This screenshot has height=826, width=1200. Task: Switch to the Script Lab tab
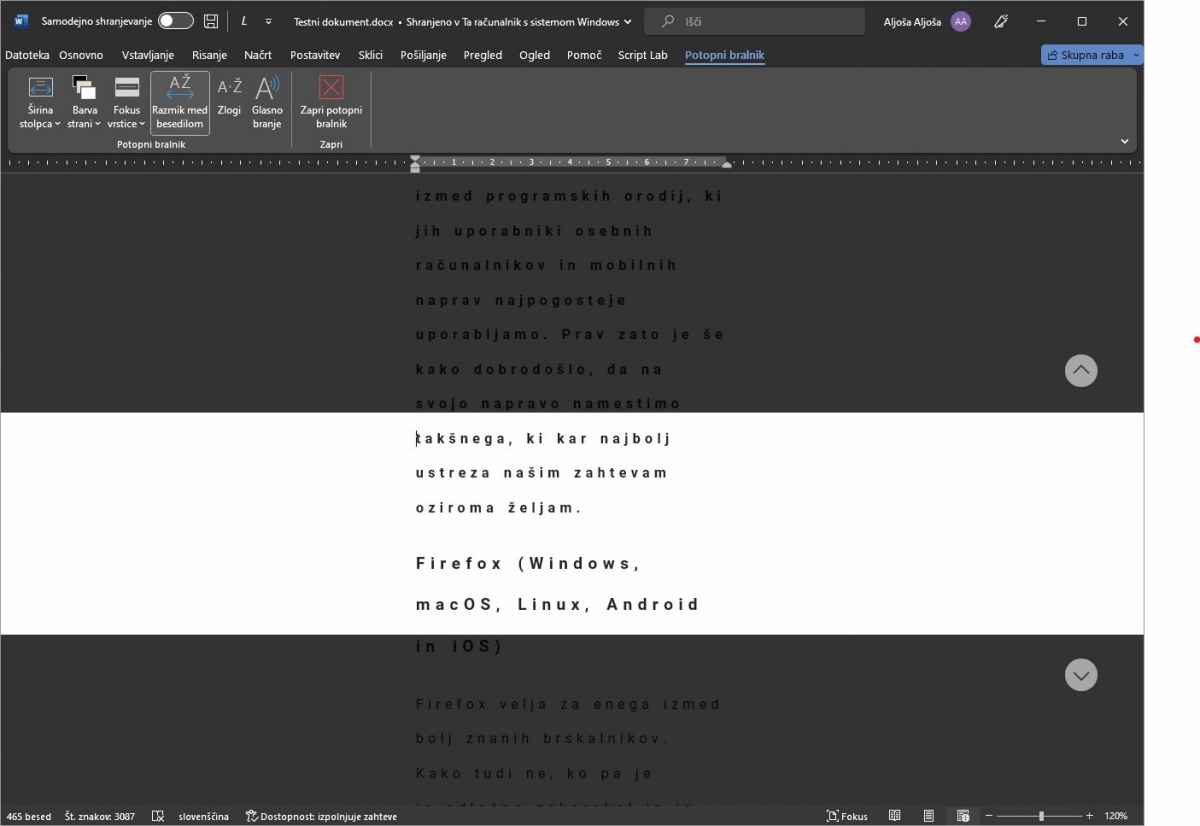coord(643,55)
